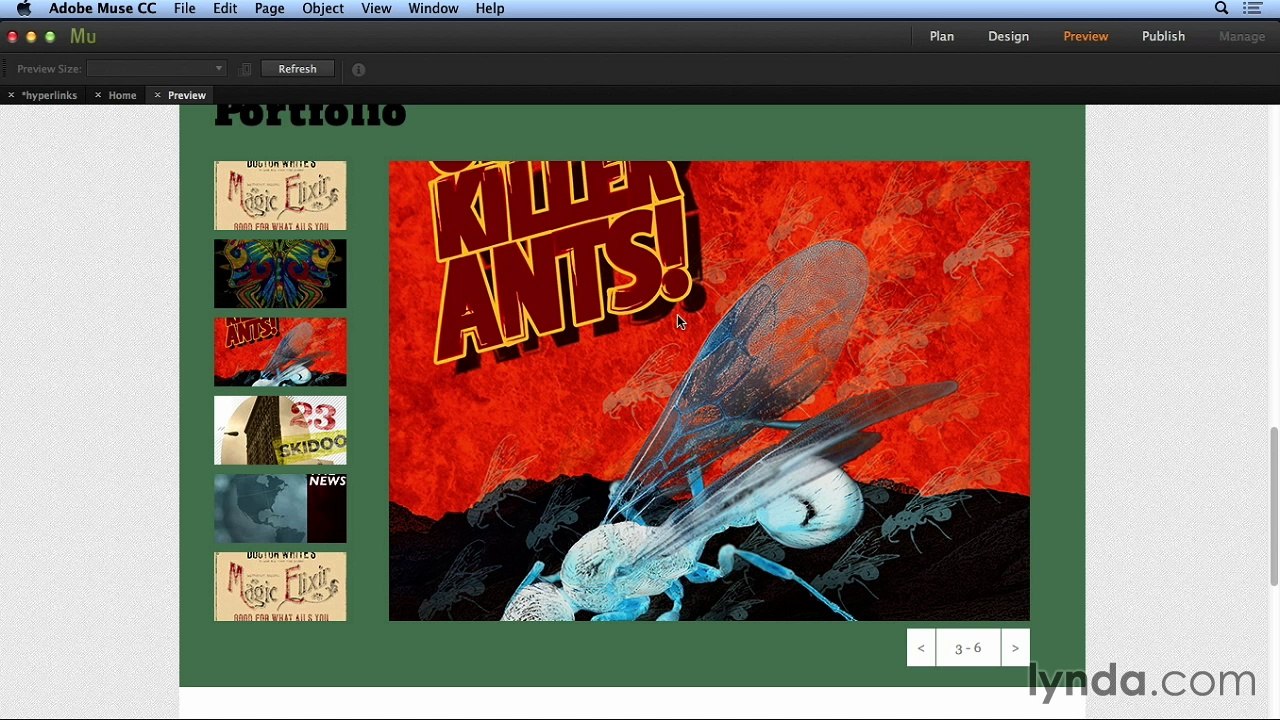Select the News globe thumbnail
The image size is (1280, 720).
point(280,508)
